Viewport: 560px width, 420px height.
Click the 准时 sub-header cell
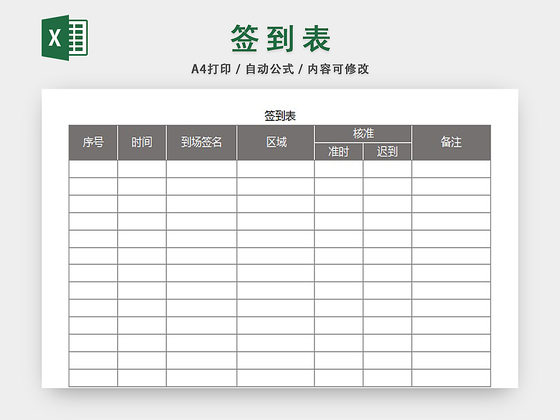click(x=339, y=152)
